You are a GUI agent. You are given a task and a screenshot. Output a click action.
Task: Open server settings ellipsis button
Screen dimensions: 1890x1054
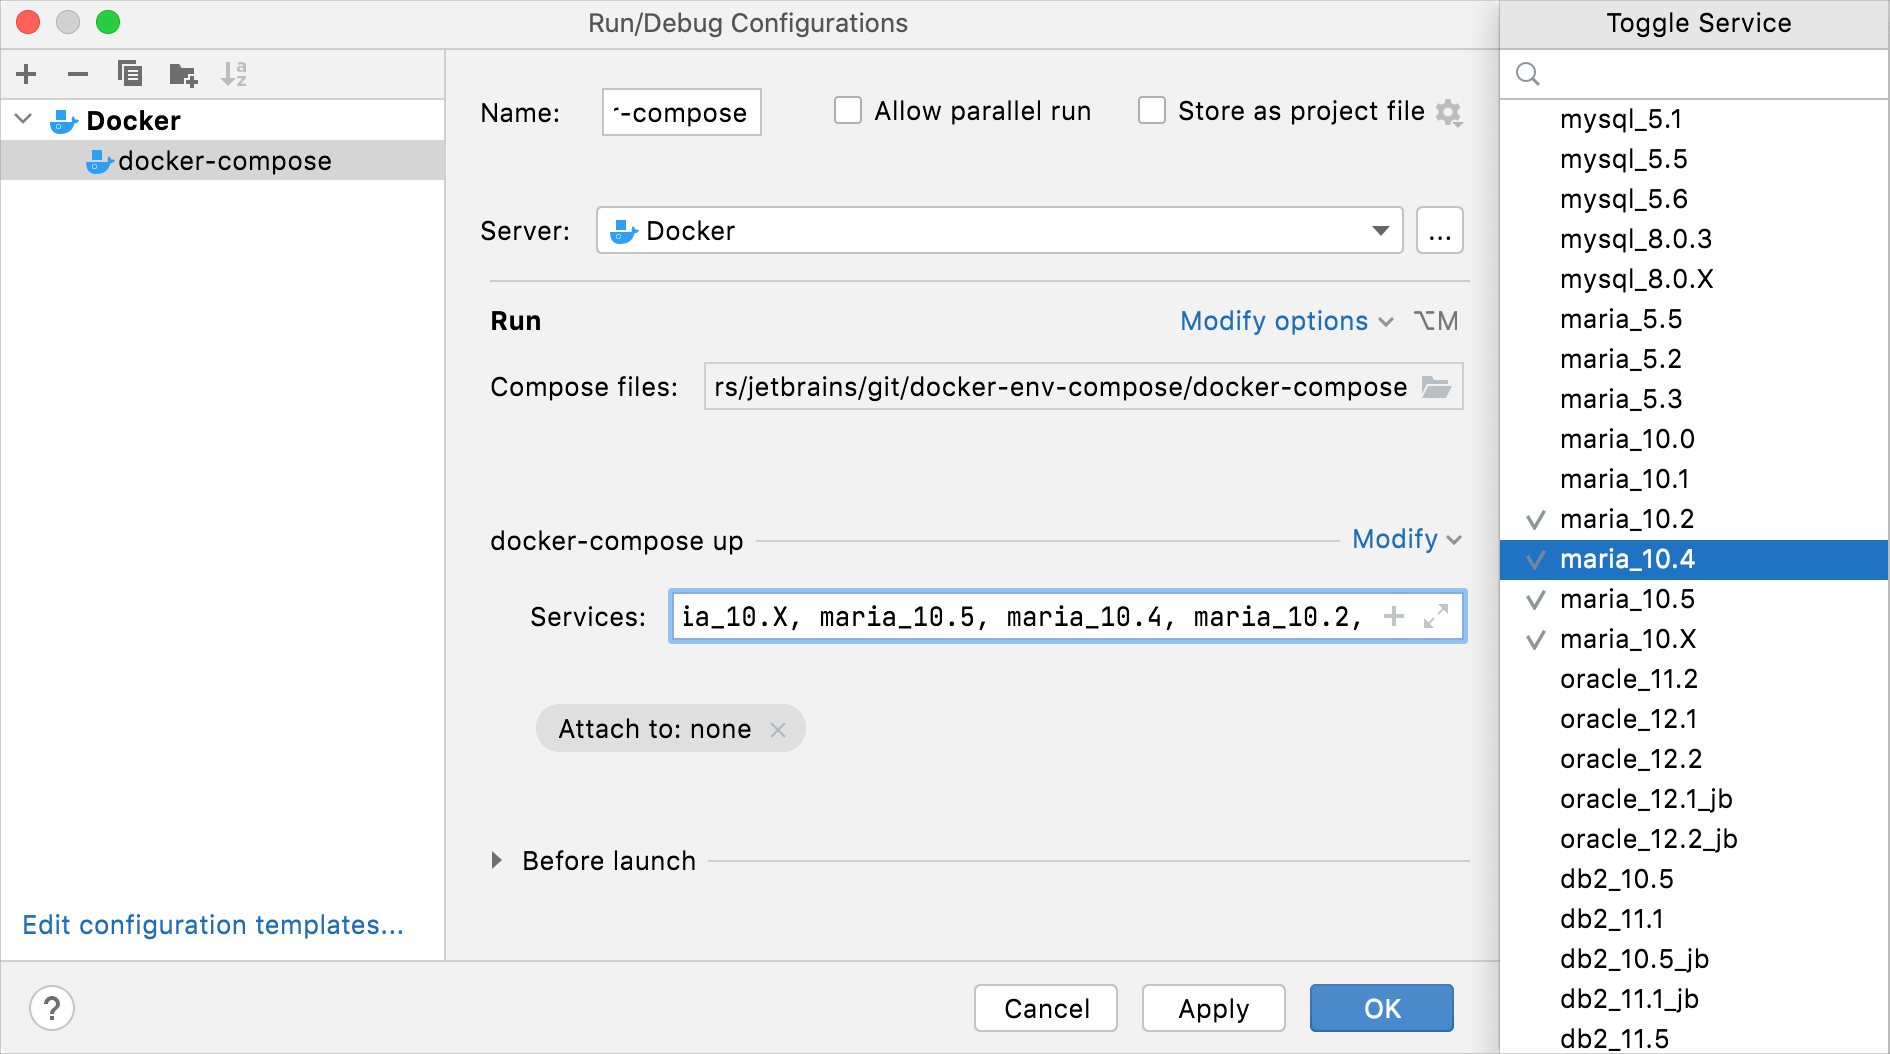[1440, 231]
